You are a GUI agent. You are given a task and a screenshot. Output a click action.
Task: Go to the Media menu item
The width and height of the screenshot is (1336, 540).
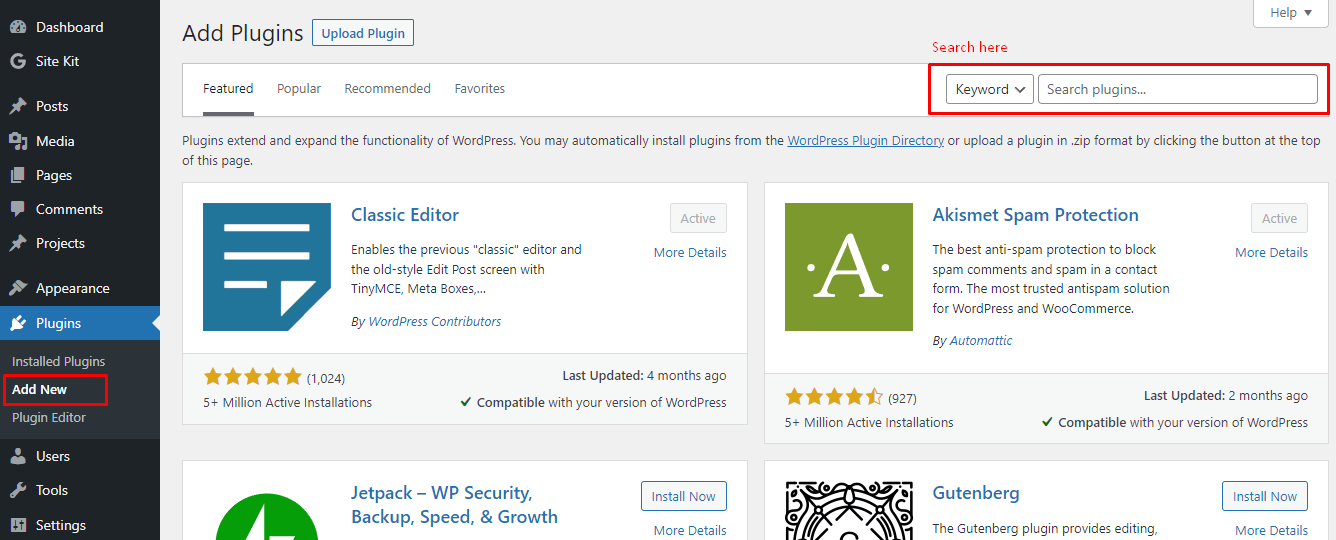pos(80,141)
